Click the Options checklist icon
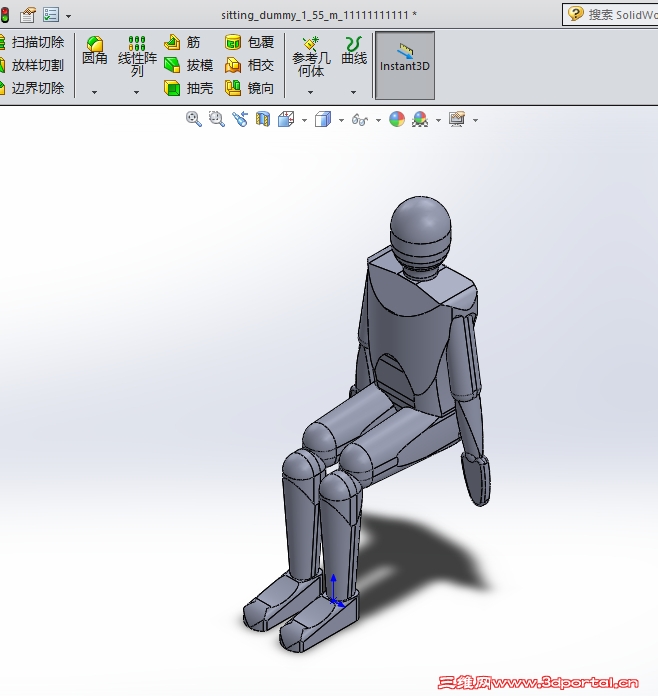Viewport: 658px width, 696px height. pyautogui.click(x=51, y=15)
